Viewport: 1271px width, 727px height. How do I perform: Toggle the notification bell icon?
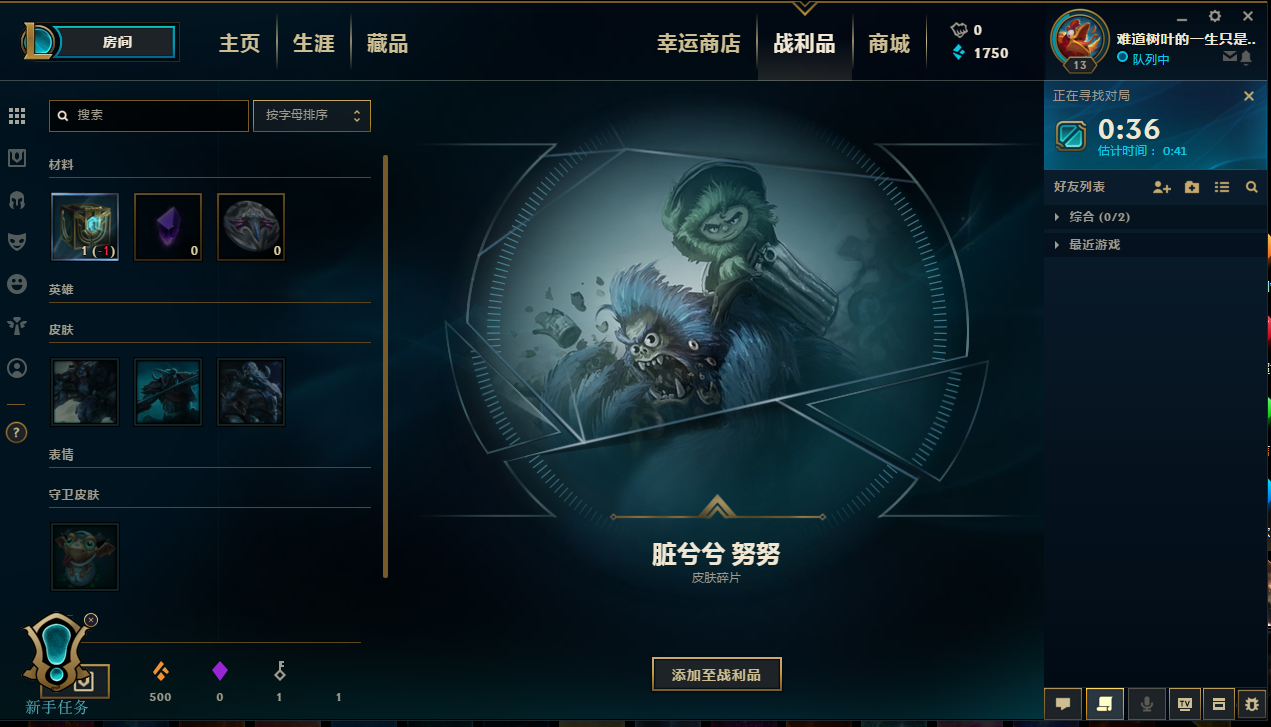point(1246,58)
